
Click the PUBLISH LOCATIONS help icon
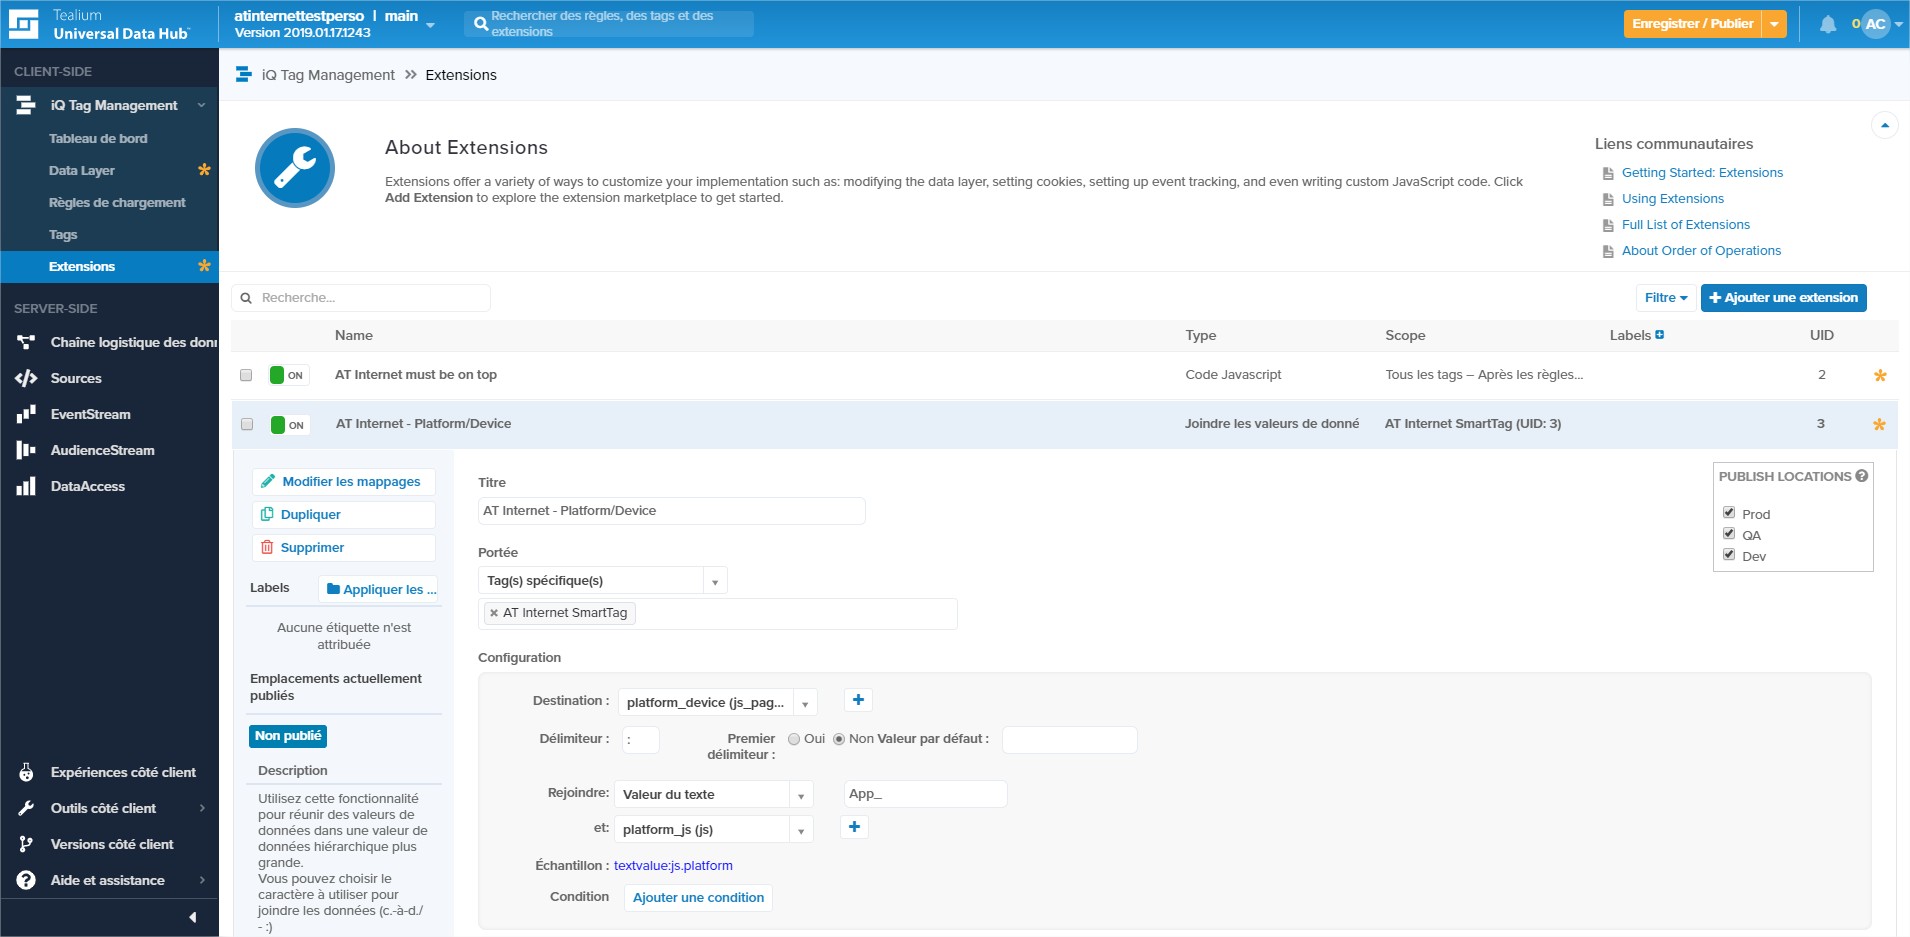click(1861, 476)
